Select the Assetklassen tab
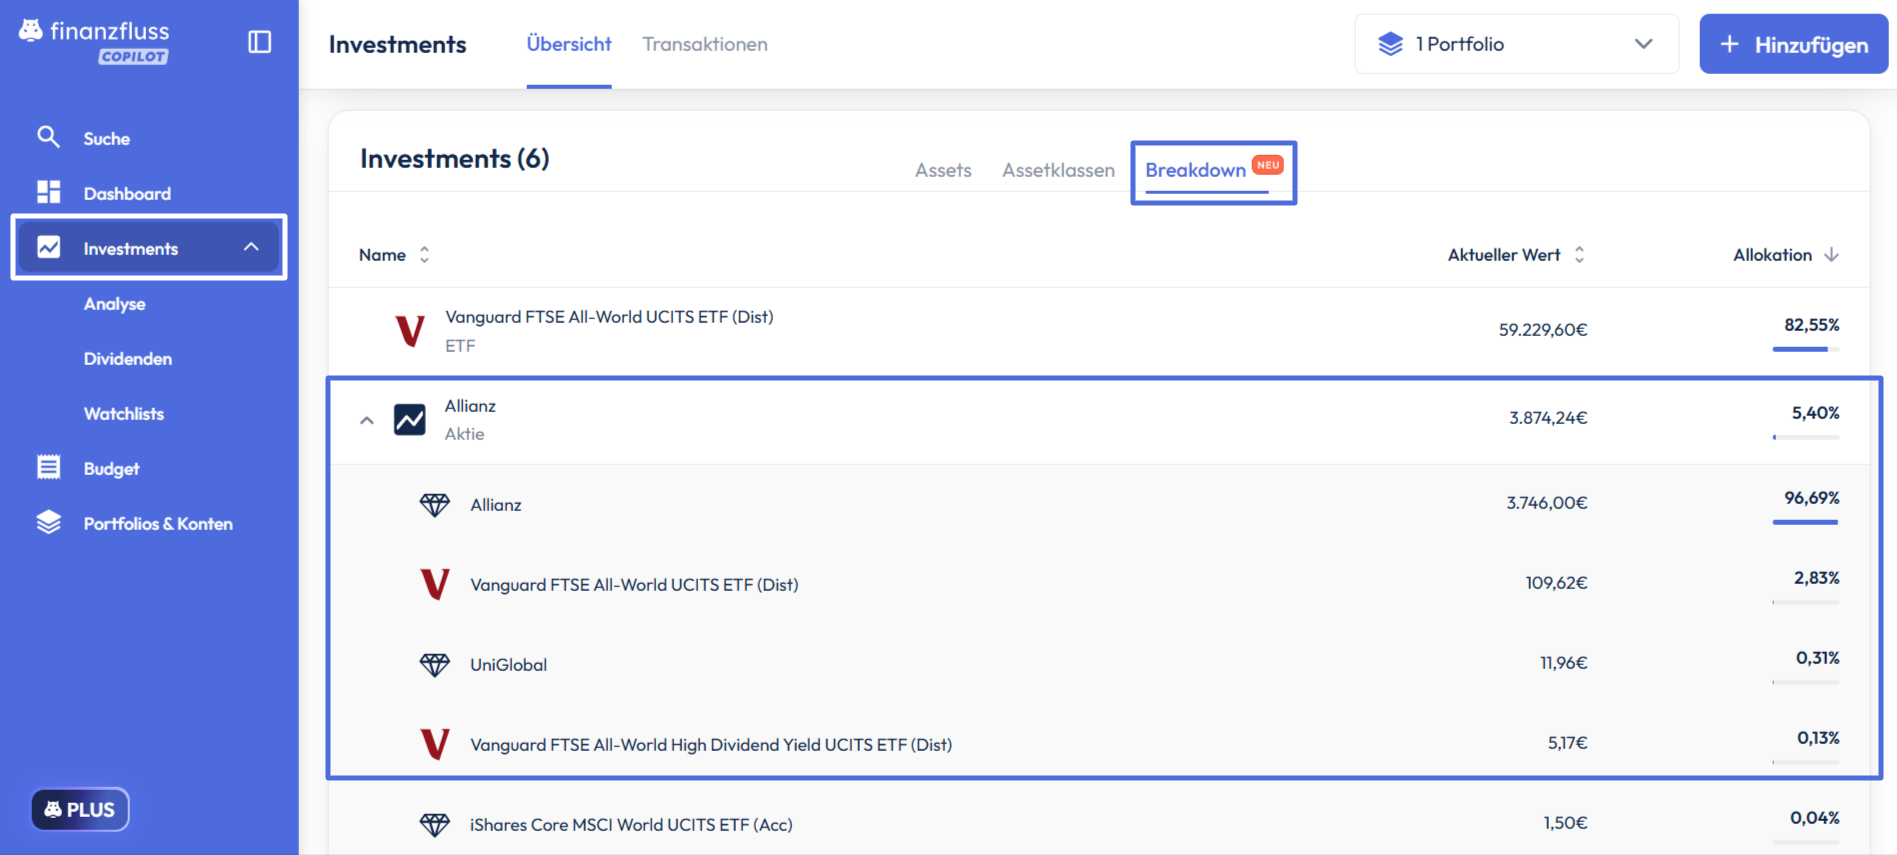 point(1058,170)
